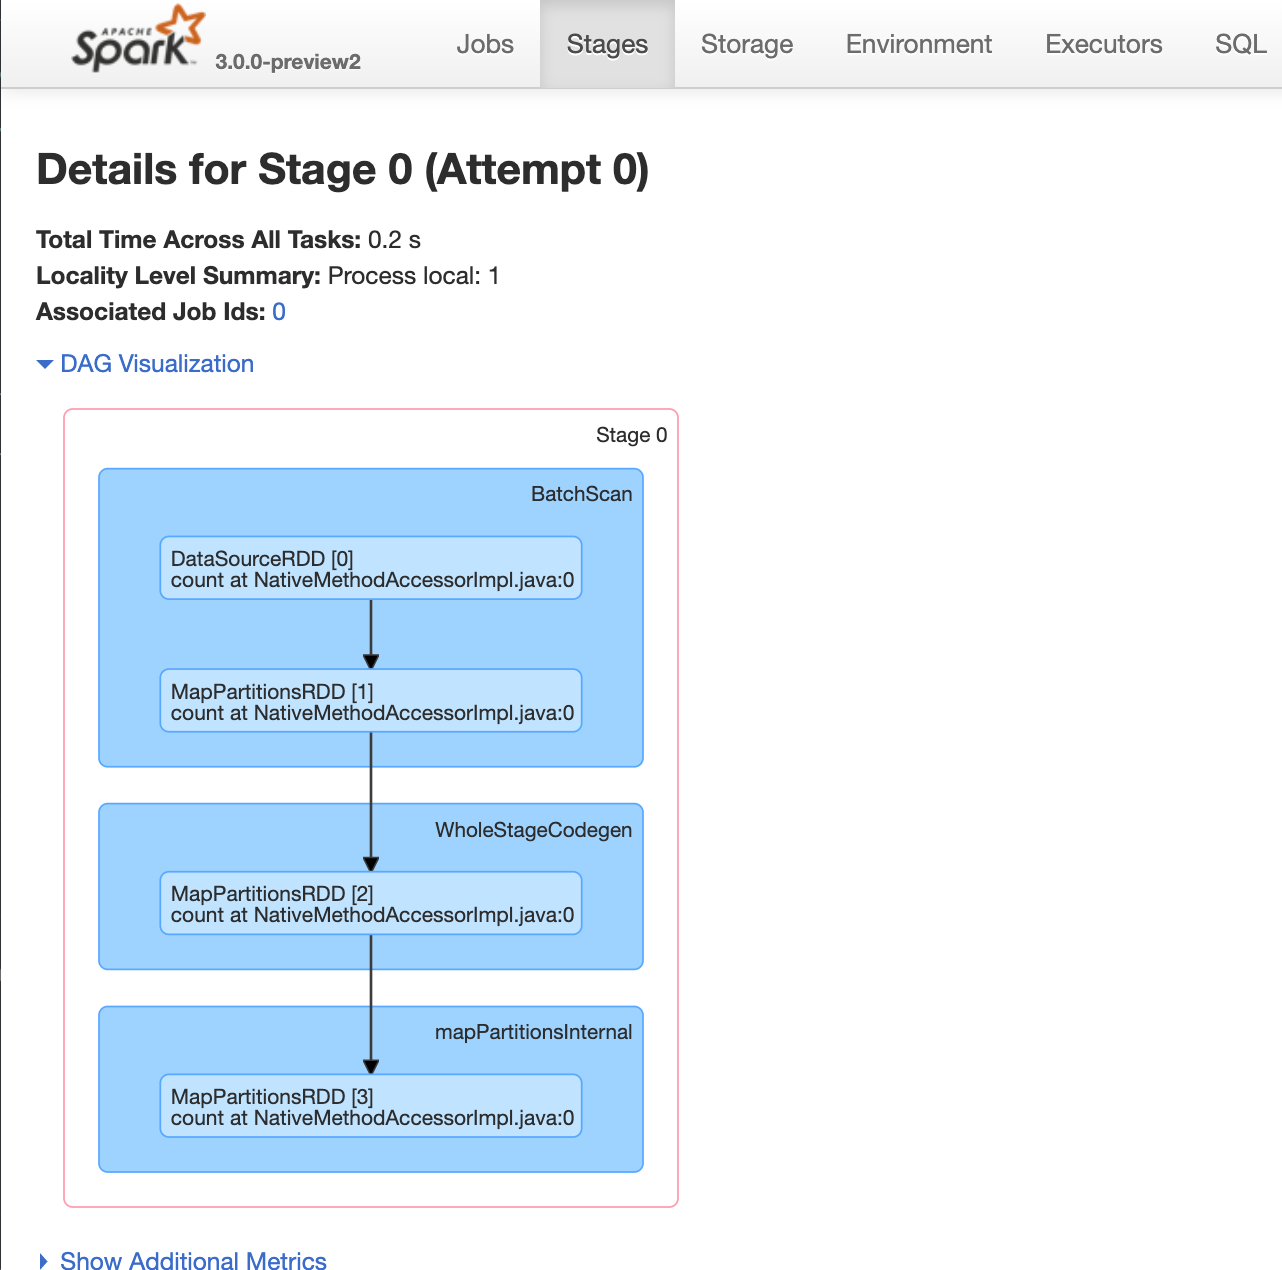
Task: Select the SQL tab
Action: (x=1240, y=44)
